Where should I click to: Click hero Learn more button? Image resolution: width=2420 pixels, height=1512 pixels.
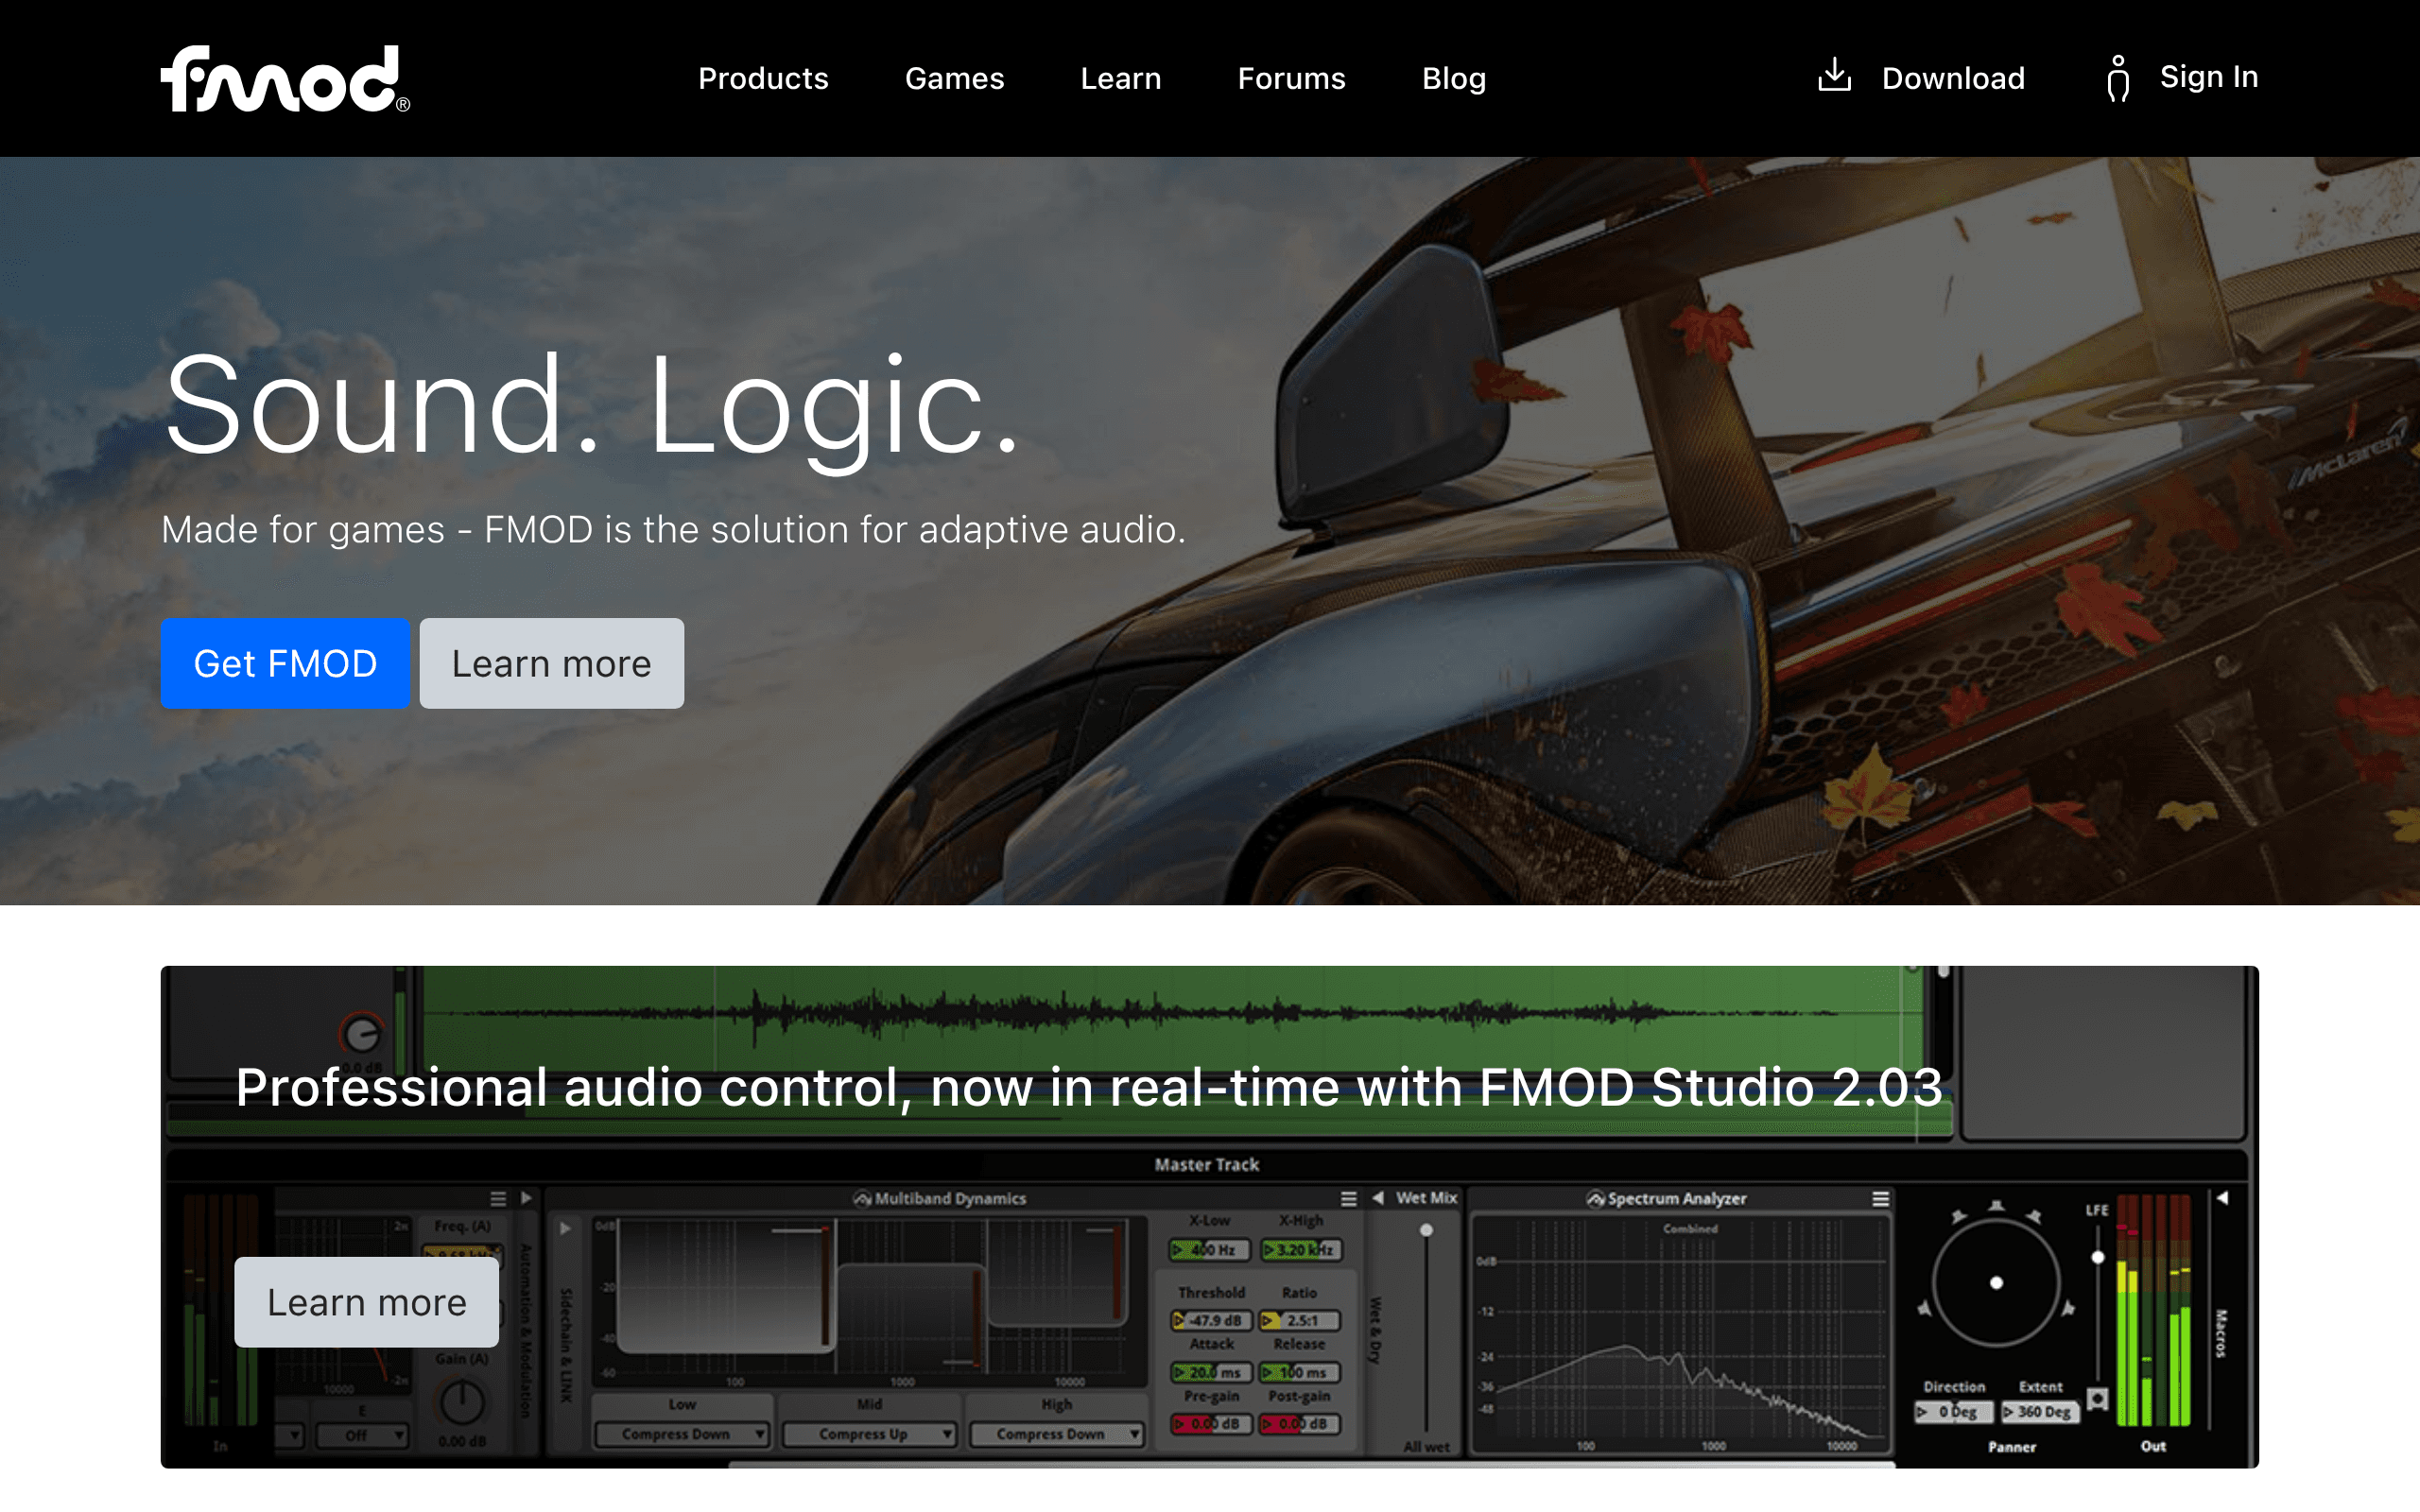551,663
